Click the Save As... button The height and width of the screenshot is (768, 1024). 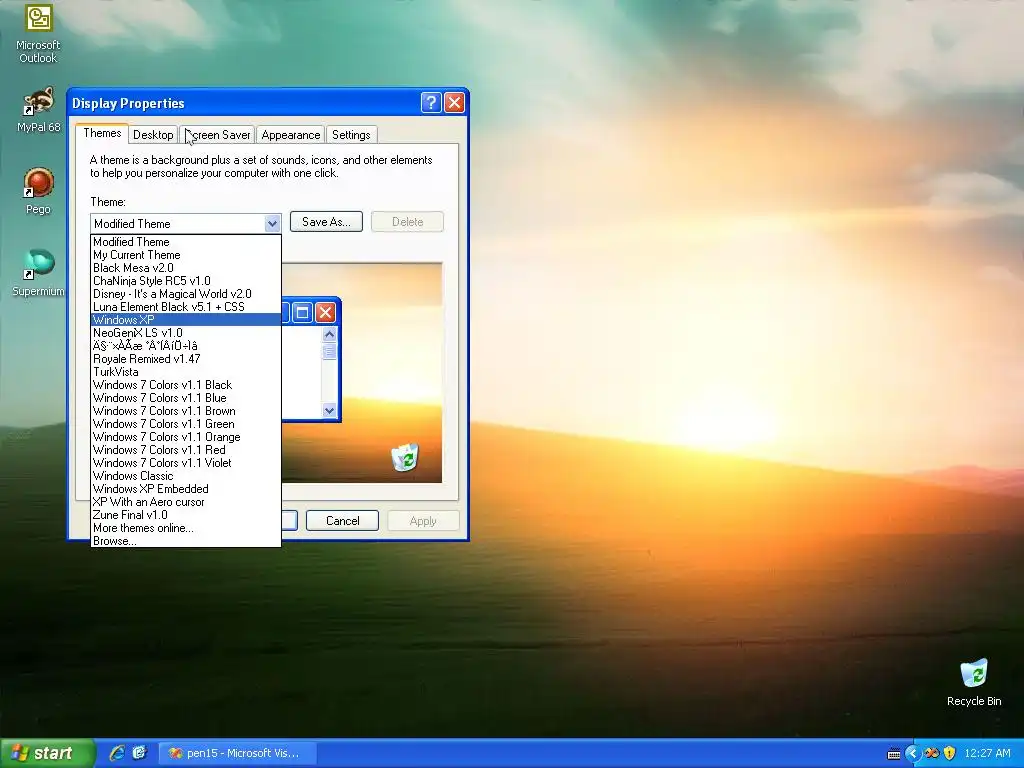(326, 222)
